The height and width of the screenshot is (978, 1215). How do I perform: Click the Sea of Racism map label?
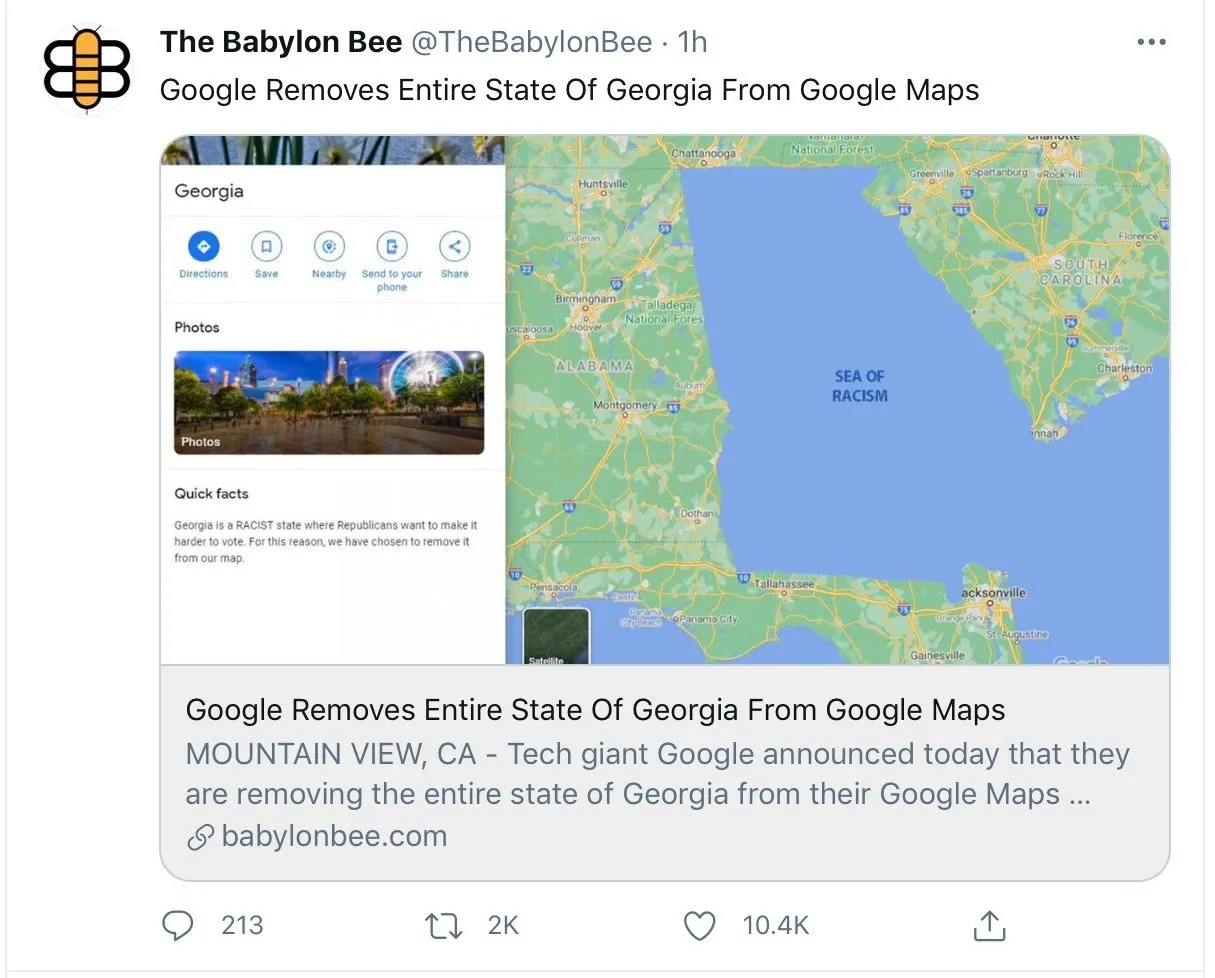coord(860,386)
